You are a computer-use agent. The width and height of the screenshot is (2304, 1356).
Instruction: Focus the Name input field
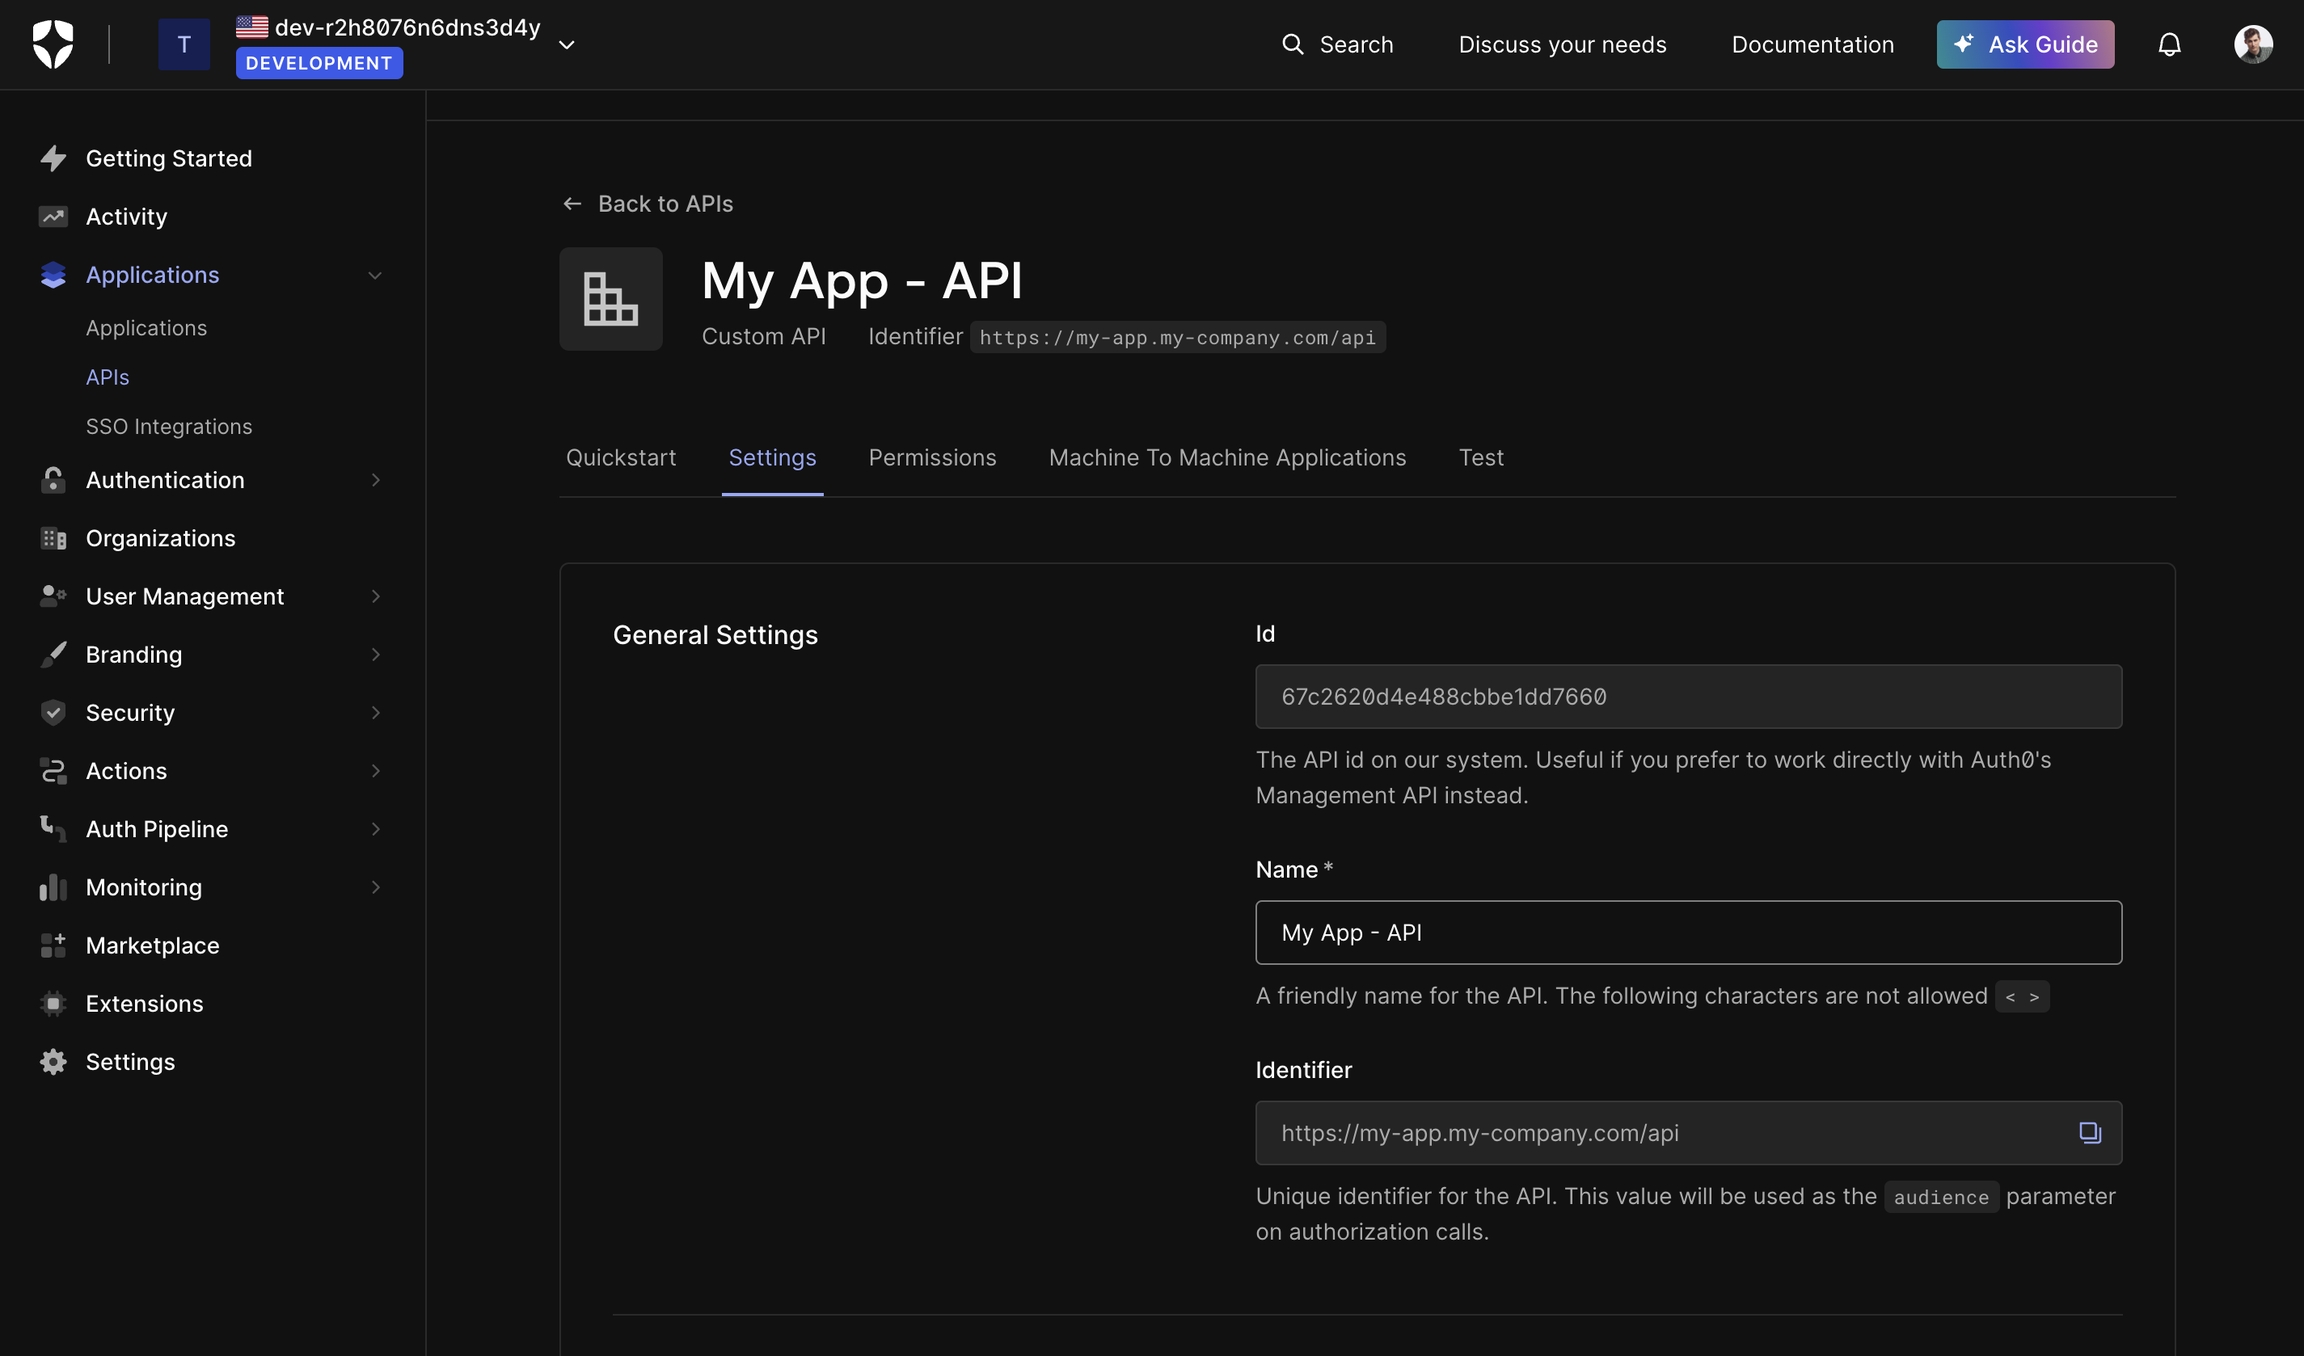[x=1688, y=932]
